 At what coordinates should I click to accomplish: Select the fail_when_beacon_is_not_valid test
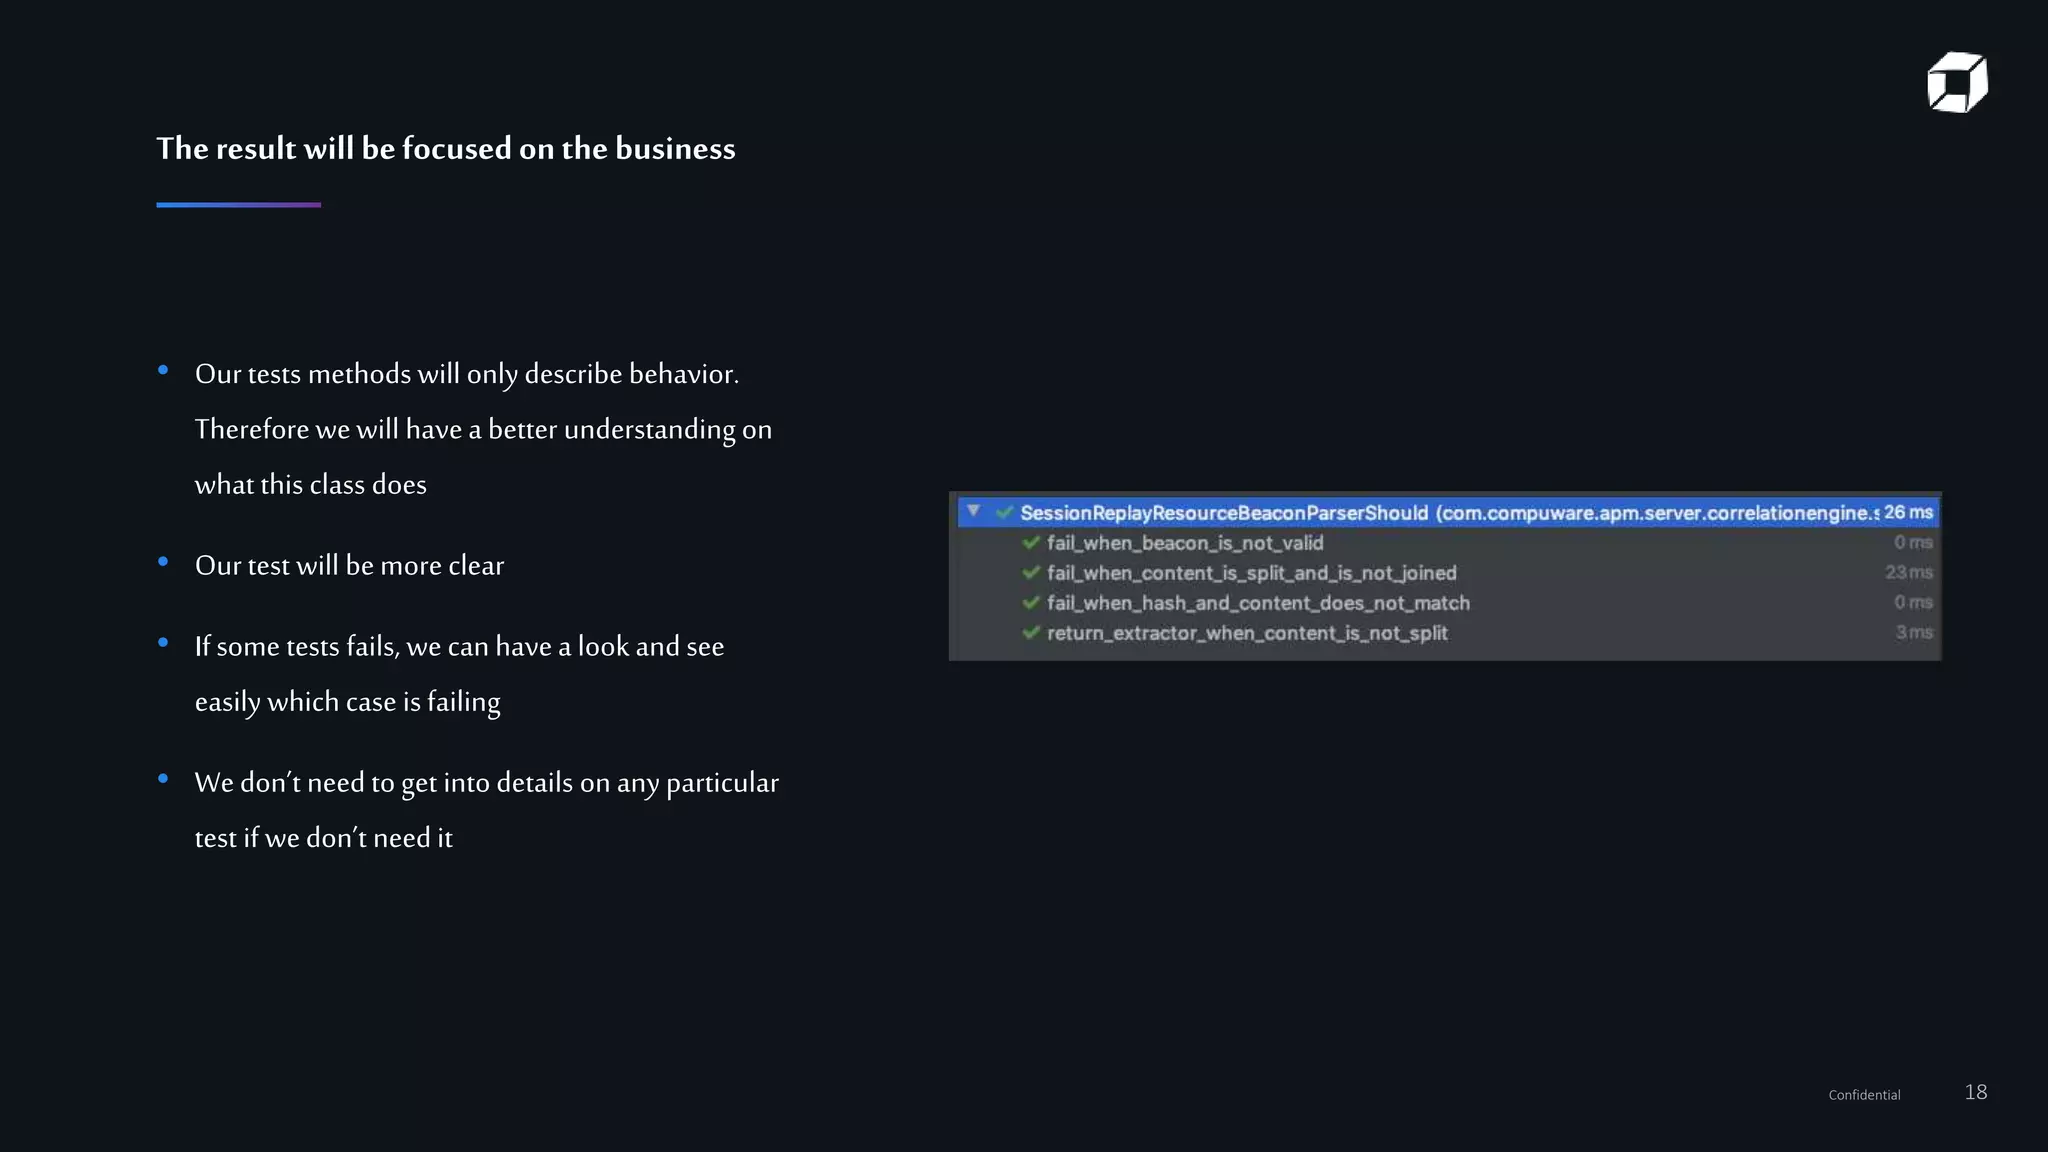click(x=1185, y=543)
